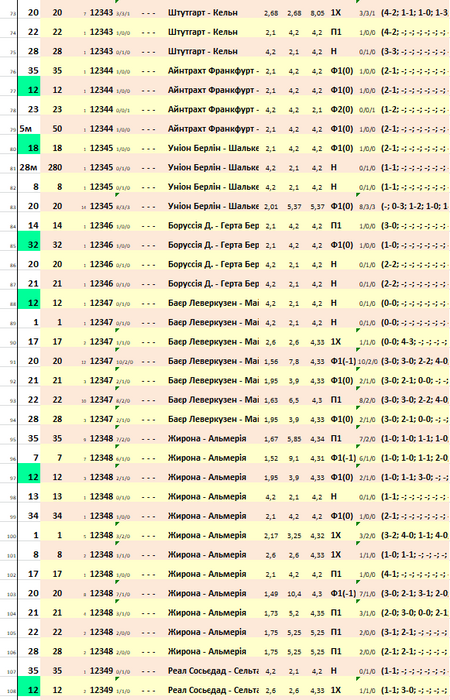Click the 'Ф2(0)' bet type cell
Screen dimensions: 450x700
click(342, 109)
